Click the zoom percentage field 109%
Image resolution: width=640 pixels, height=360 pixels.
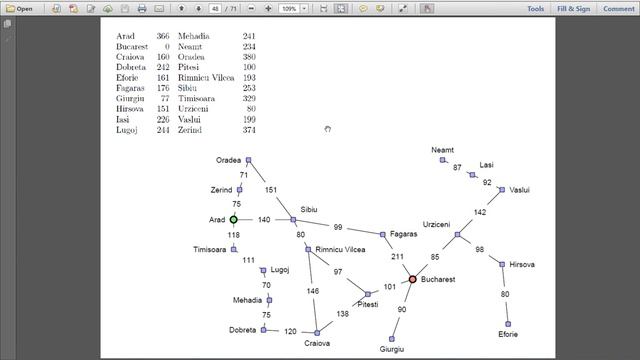[289, 9]
